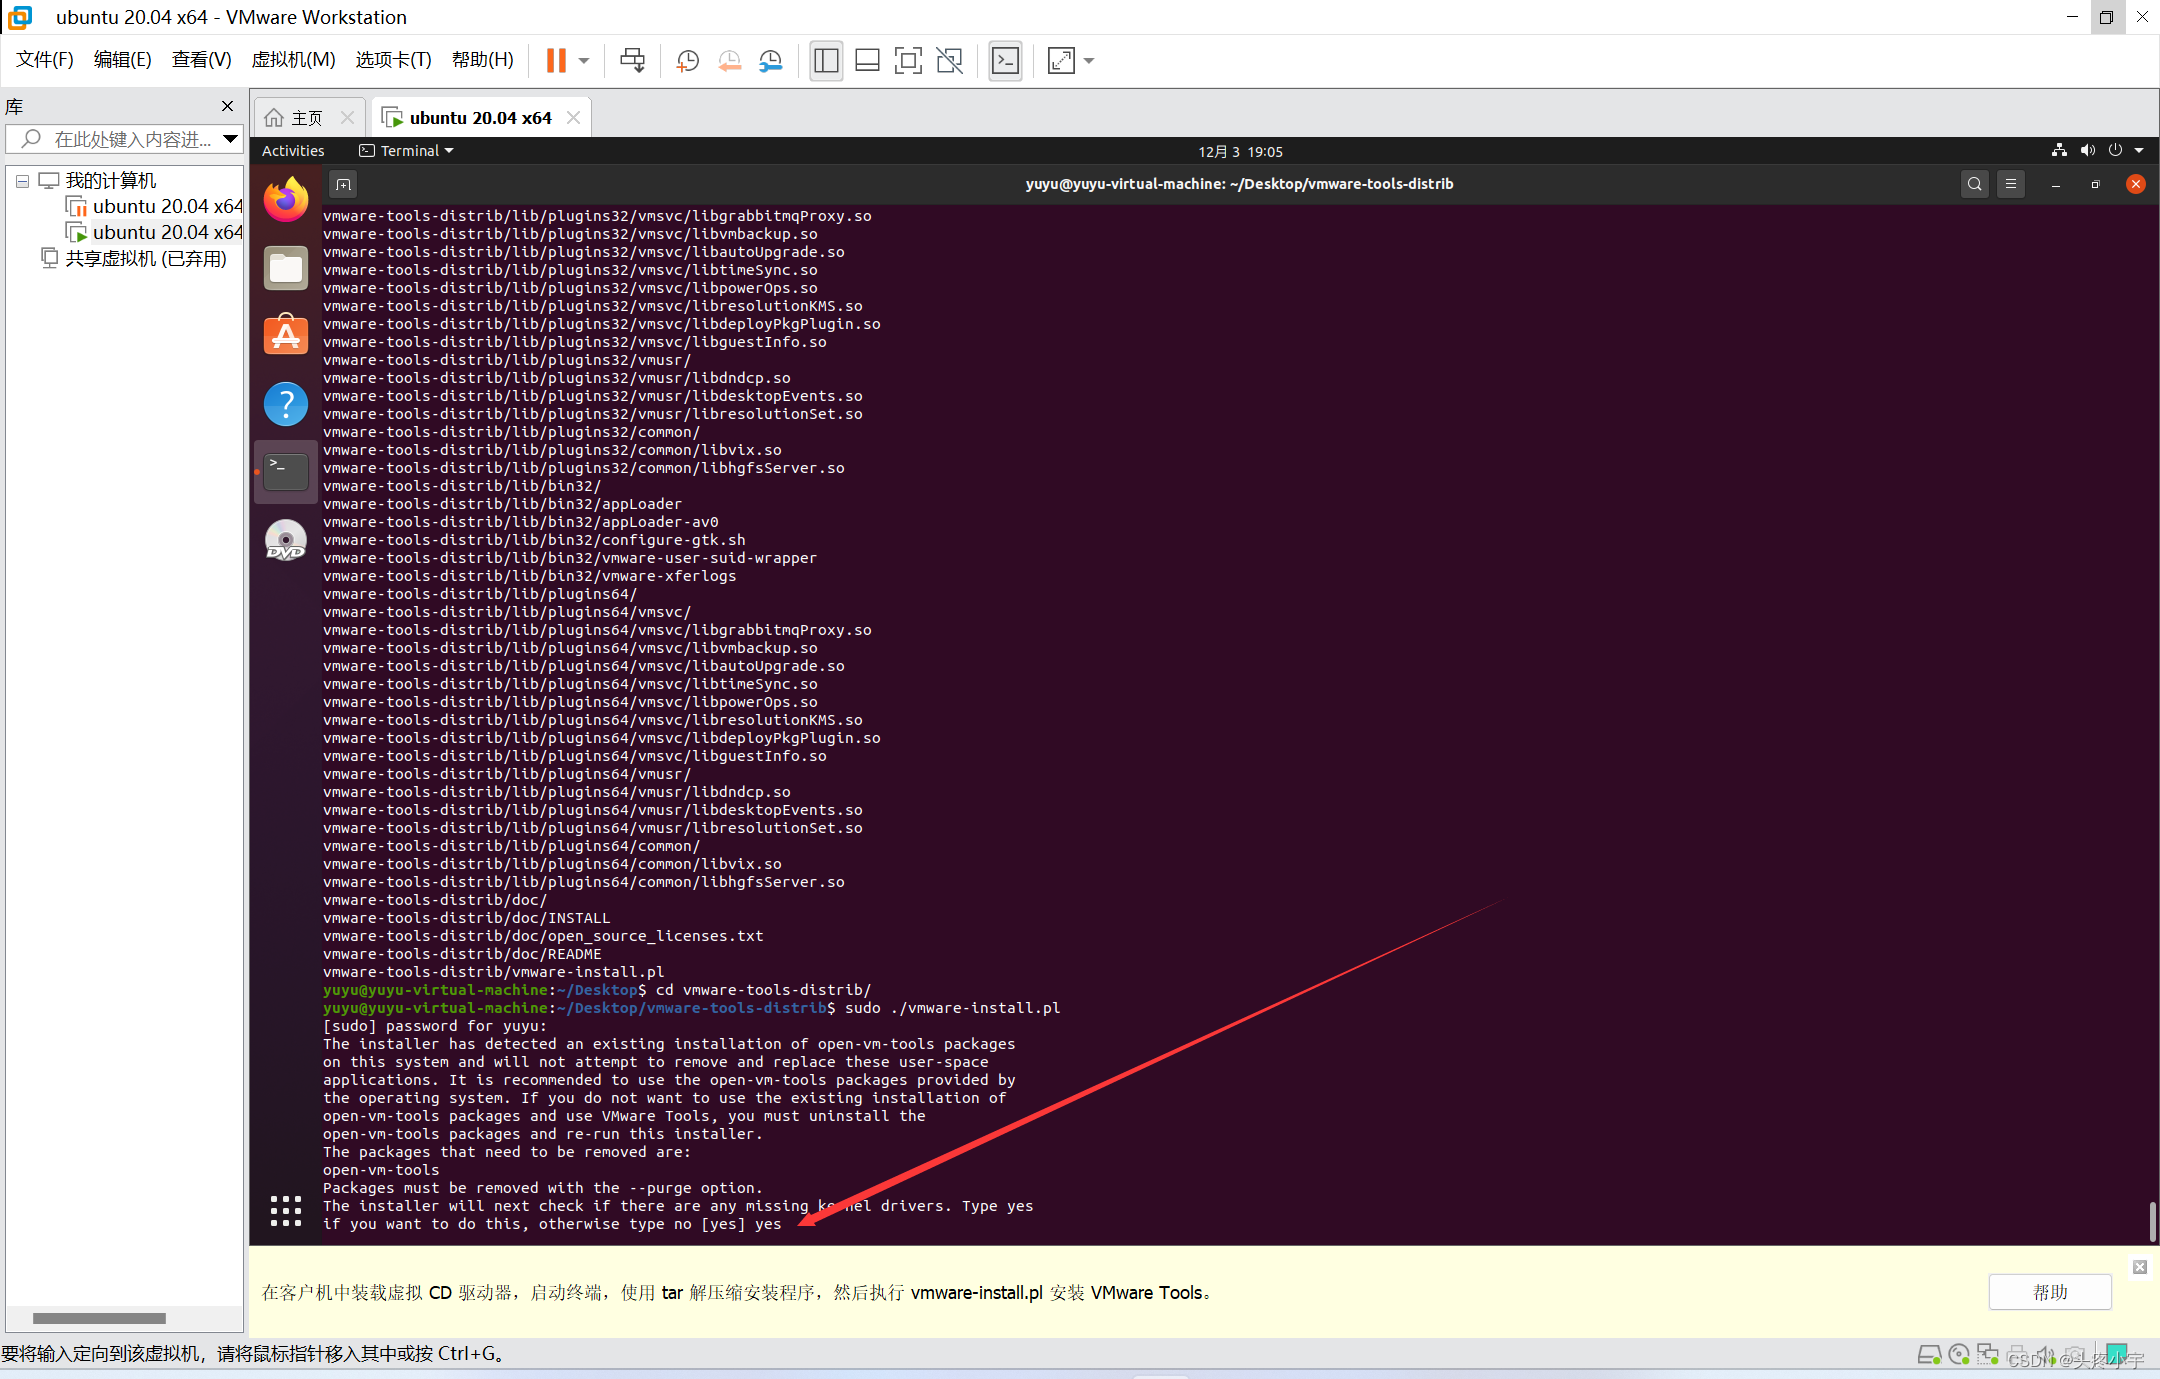This screenshot has height=1379, width=2160.
Task: Click the power icon in Ubuntu top bar
Action: tap(2115, 151)
